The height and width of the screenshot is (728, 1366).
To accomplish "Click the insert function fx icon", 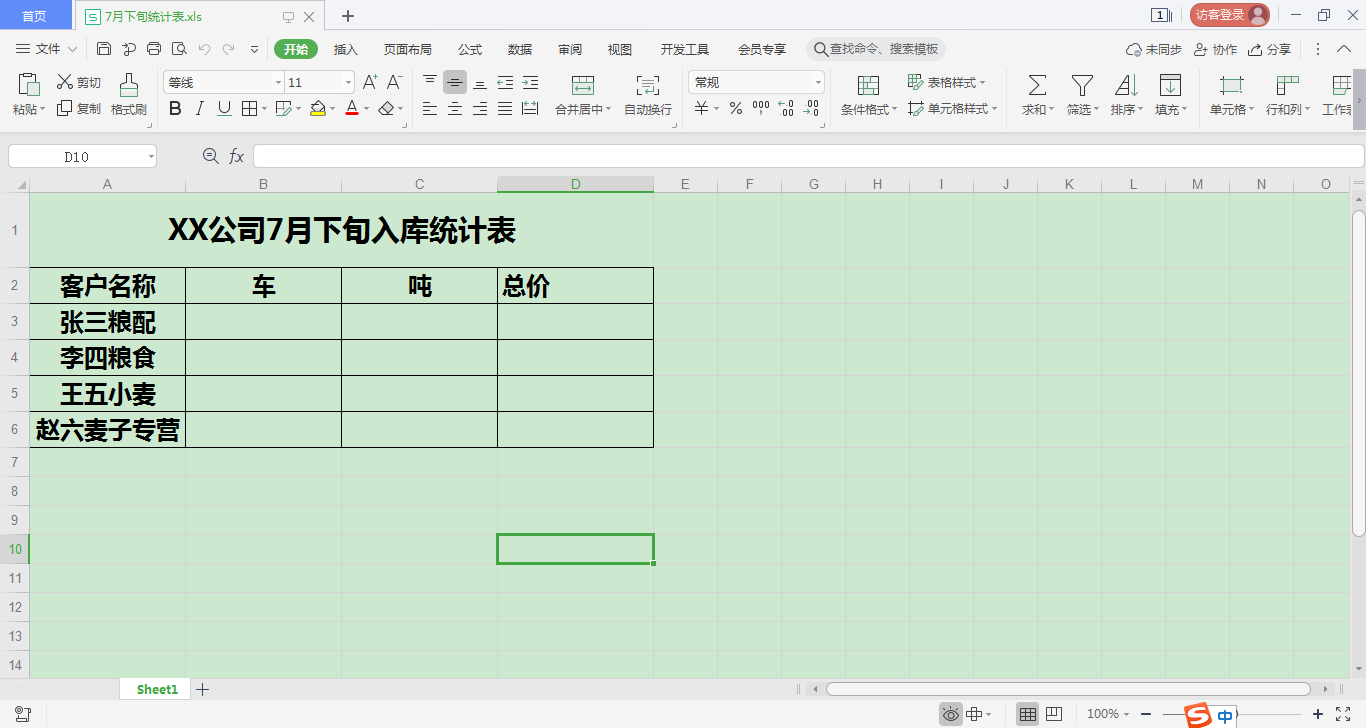I will 237,156.
